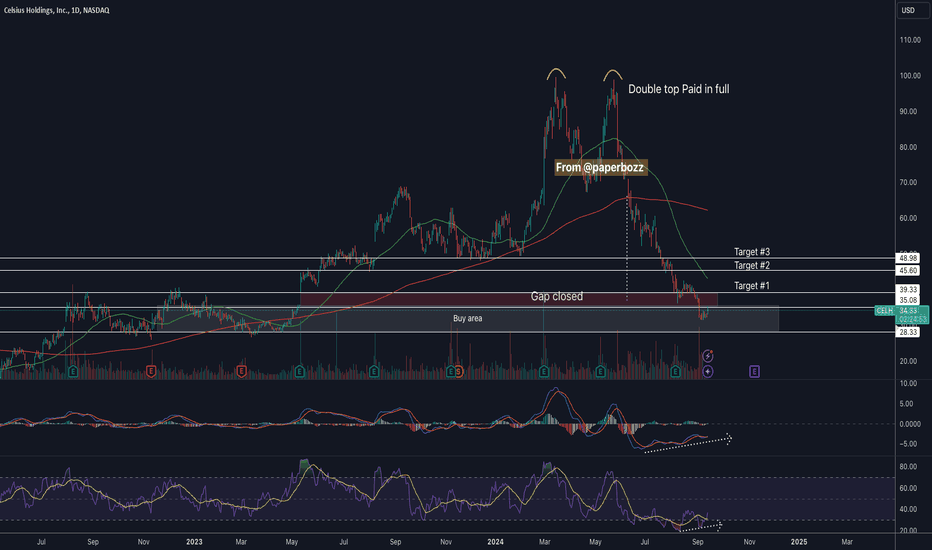Select the 'Gap closed' text annotation

click(x=557, y=296)
